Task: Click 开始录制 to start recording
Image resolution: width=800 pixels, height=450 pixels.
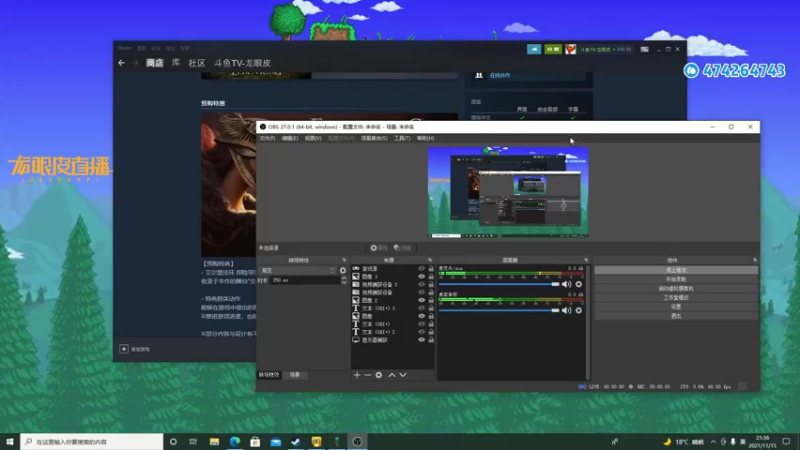Action: pyautogui.click(x=676, y=279)
